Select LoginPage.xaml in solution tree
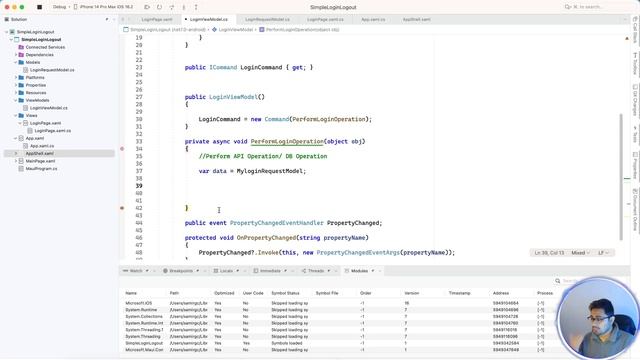The height and width of the screenshot is (360, 640). (x=45, y=123)
